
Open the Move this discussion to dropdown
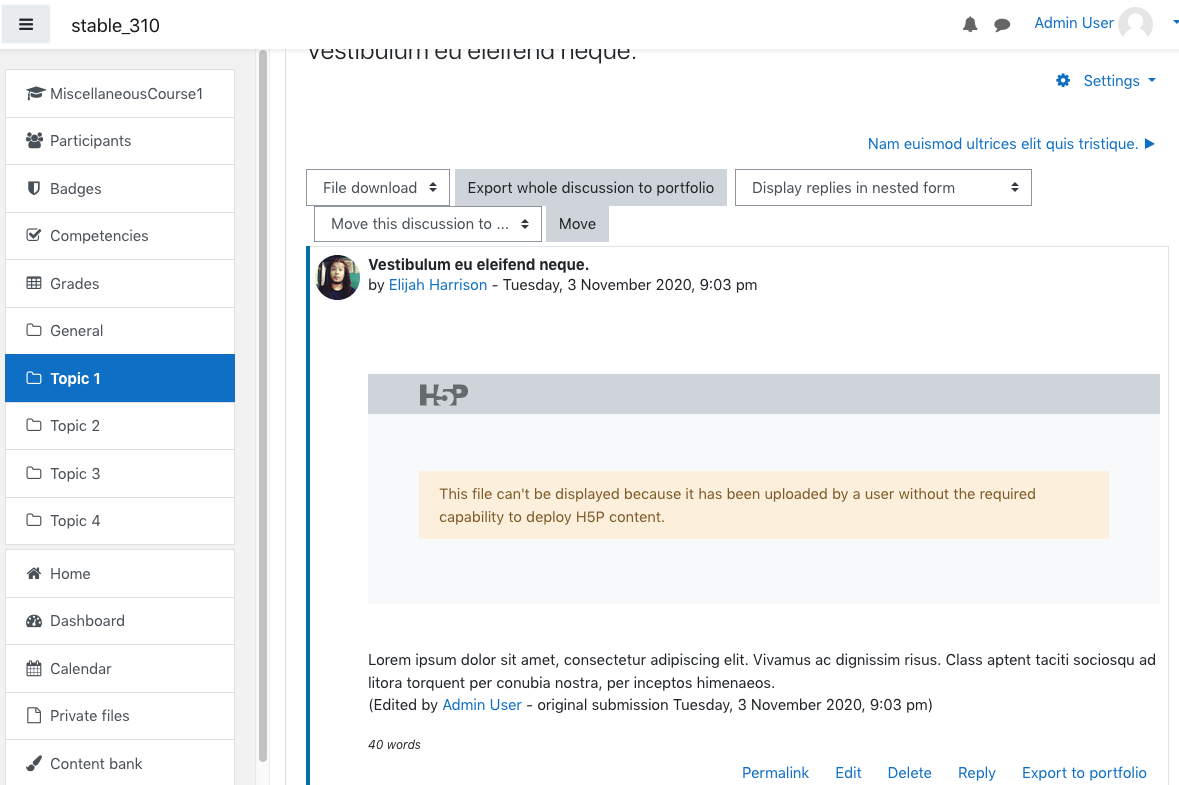[428, 224]
